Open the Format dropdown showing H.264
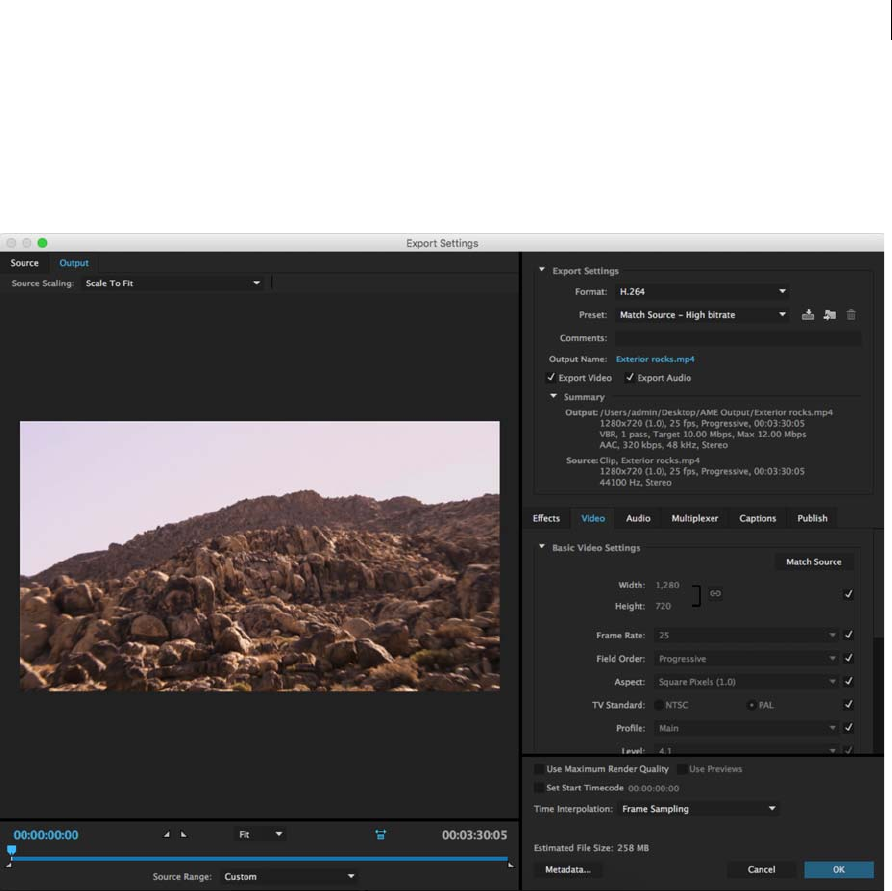 coord(701,292)
